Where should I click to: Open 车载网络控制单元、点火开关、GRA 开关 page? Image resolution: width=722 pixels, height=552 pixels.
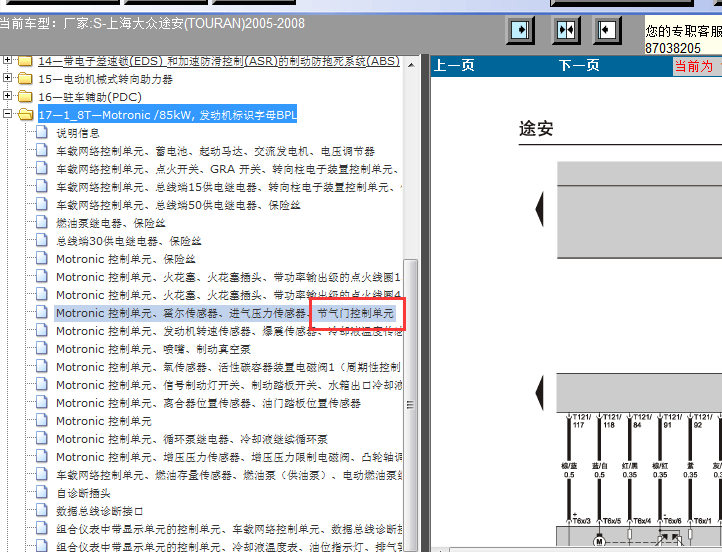tap(227, 169)
